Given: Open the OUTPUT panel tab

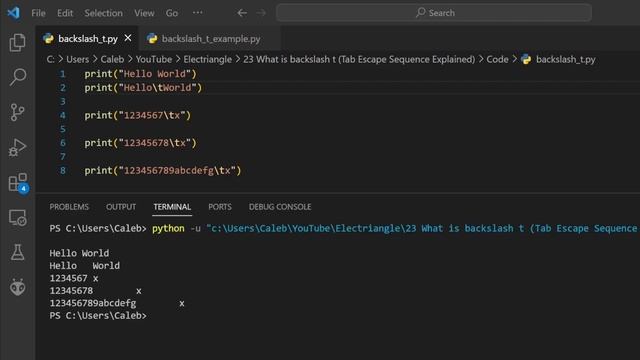Looking at the screenshot, I should pyautogui.click(x=121, y=207).
